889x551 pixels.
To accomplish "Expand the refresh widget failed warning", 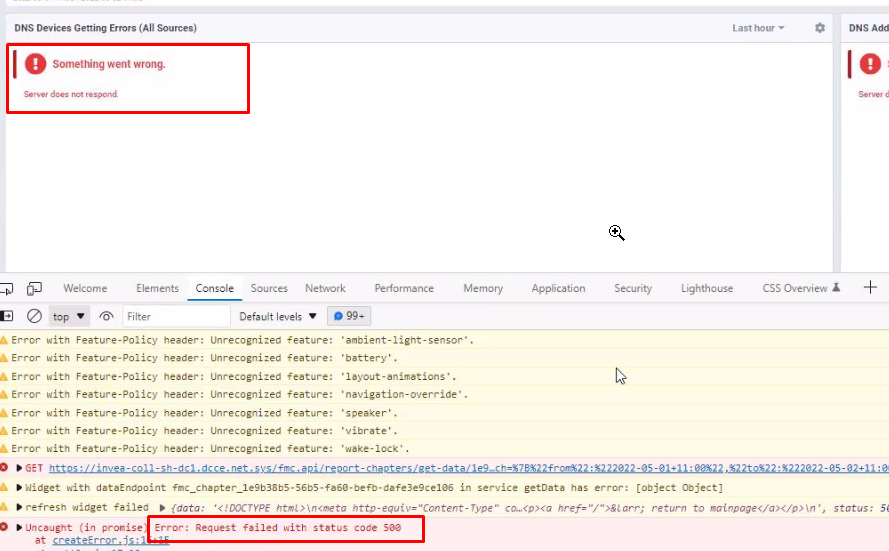I will (19, 507).
